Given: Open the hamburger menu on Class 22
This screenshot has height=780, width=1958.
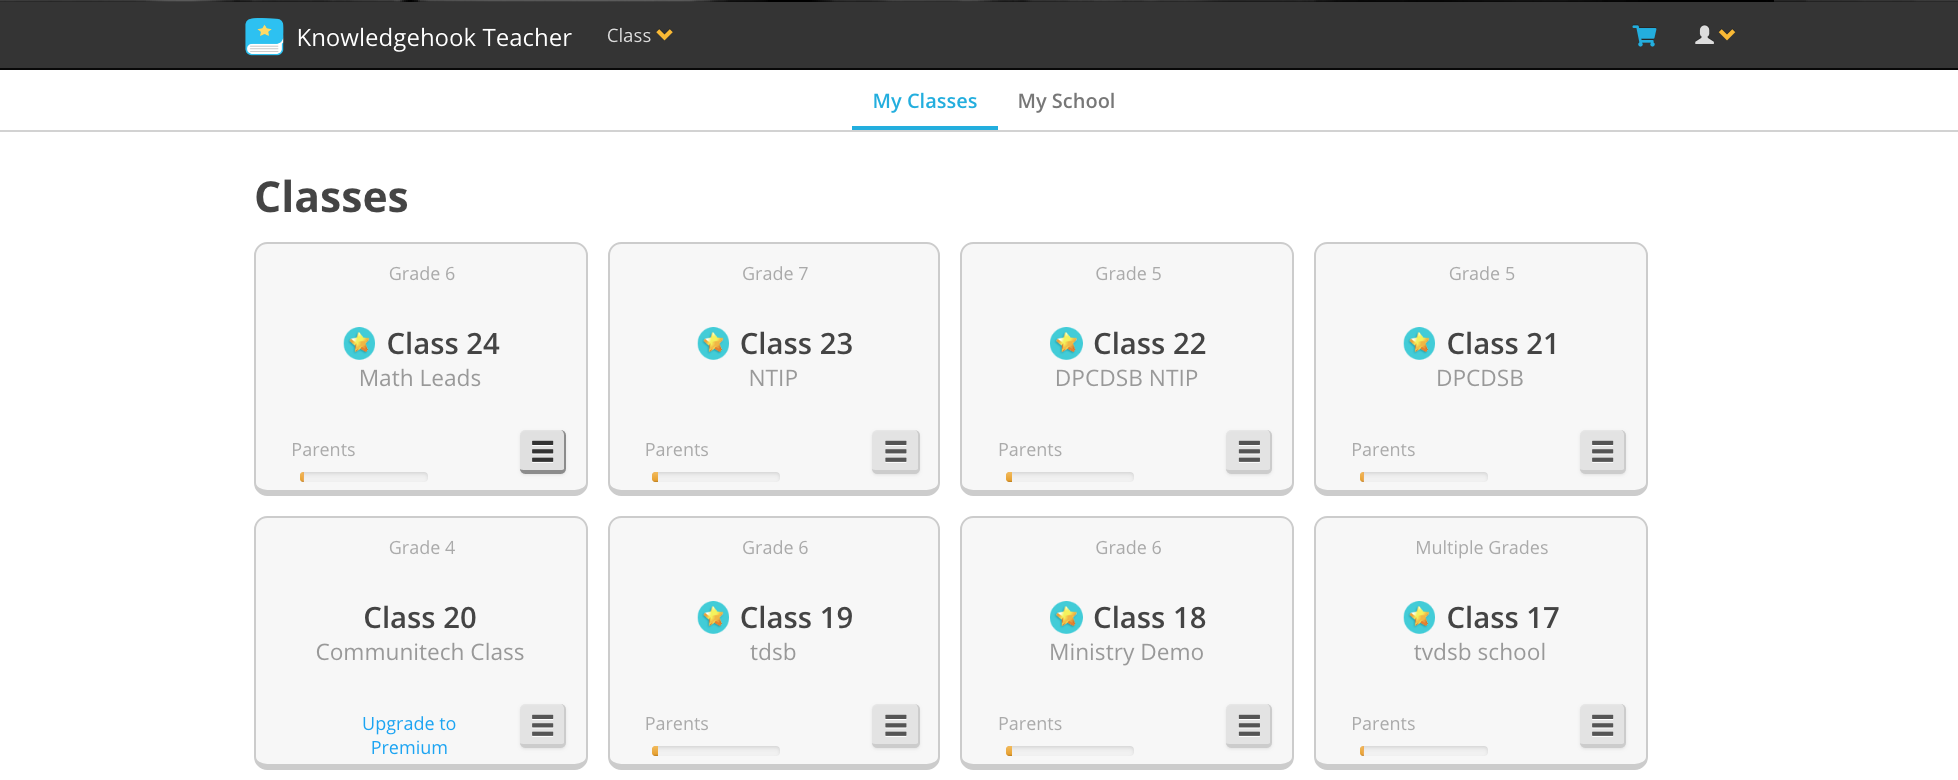Looking at the screenshot, I should [x=1249, y=451].
